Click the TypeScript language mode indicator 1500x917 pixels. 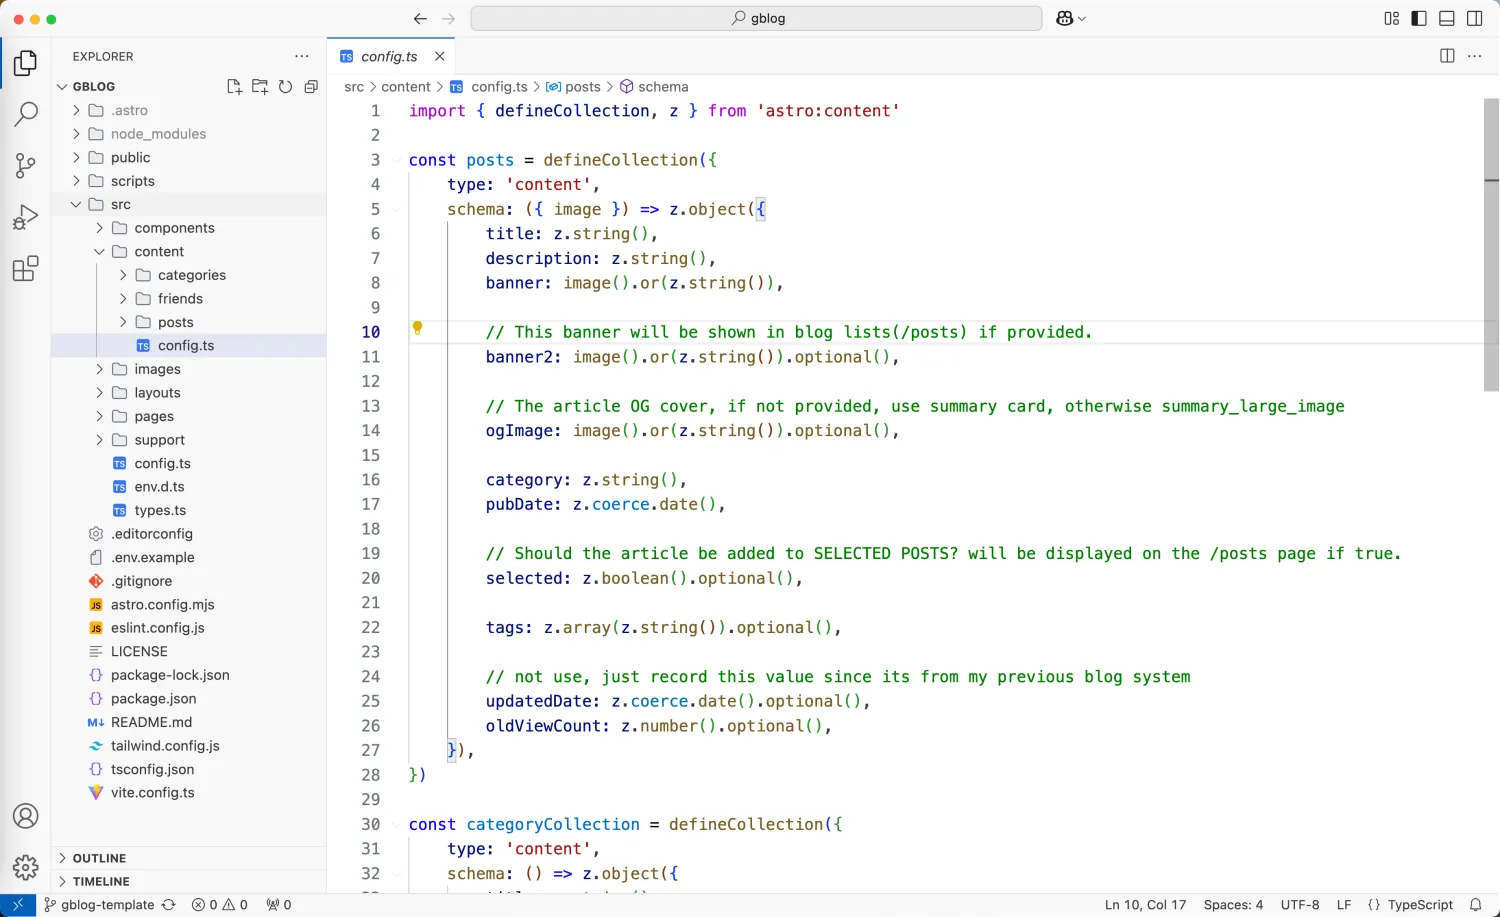point(1420,905)
